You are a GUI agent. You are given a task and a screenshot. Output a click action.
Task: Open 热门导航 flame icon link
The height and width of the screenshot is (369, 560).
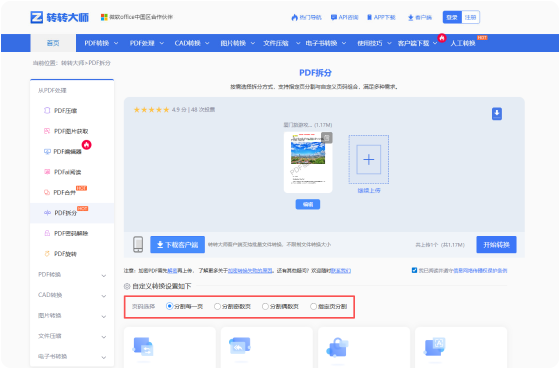click(306, 17)
